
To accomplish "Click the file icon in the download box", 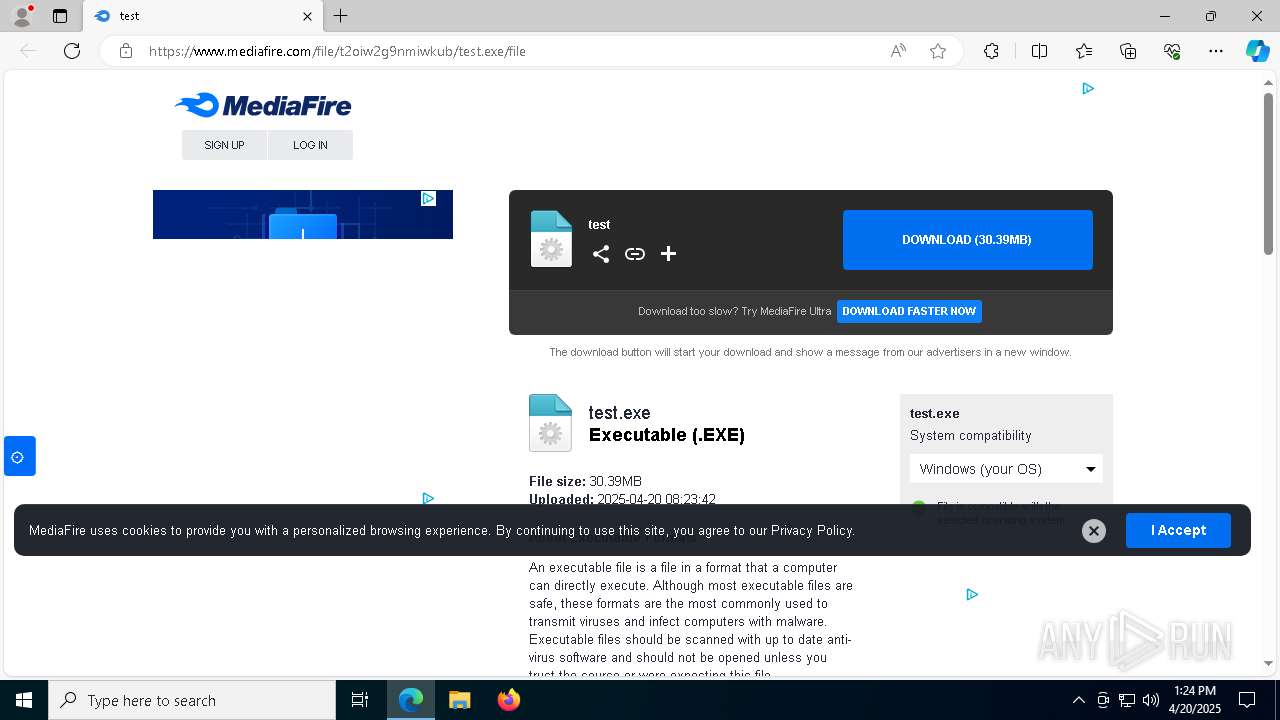I will tap(551, 239).
